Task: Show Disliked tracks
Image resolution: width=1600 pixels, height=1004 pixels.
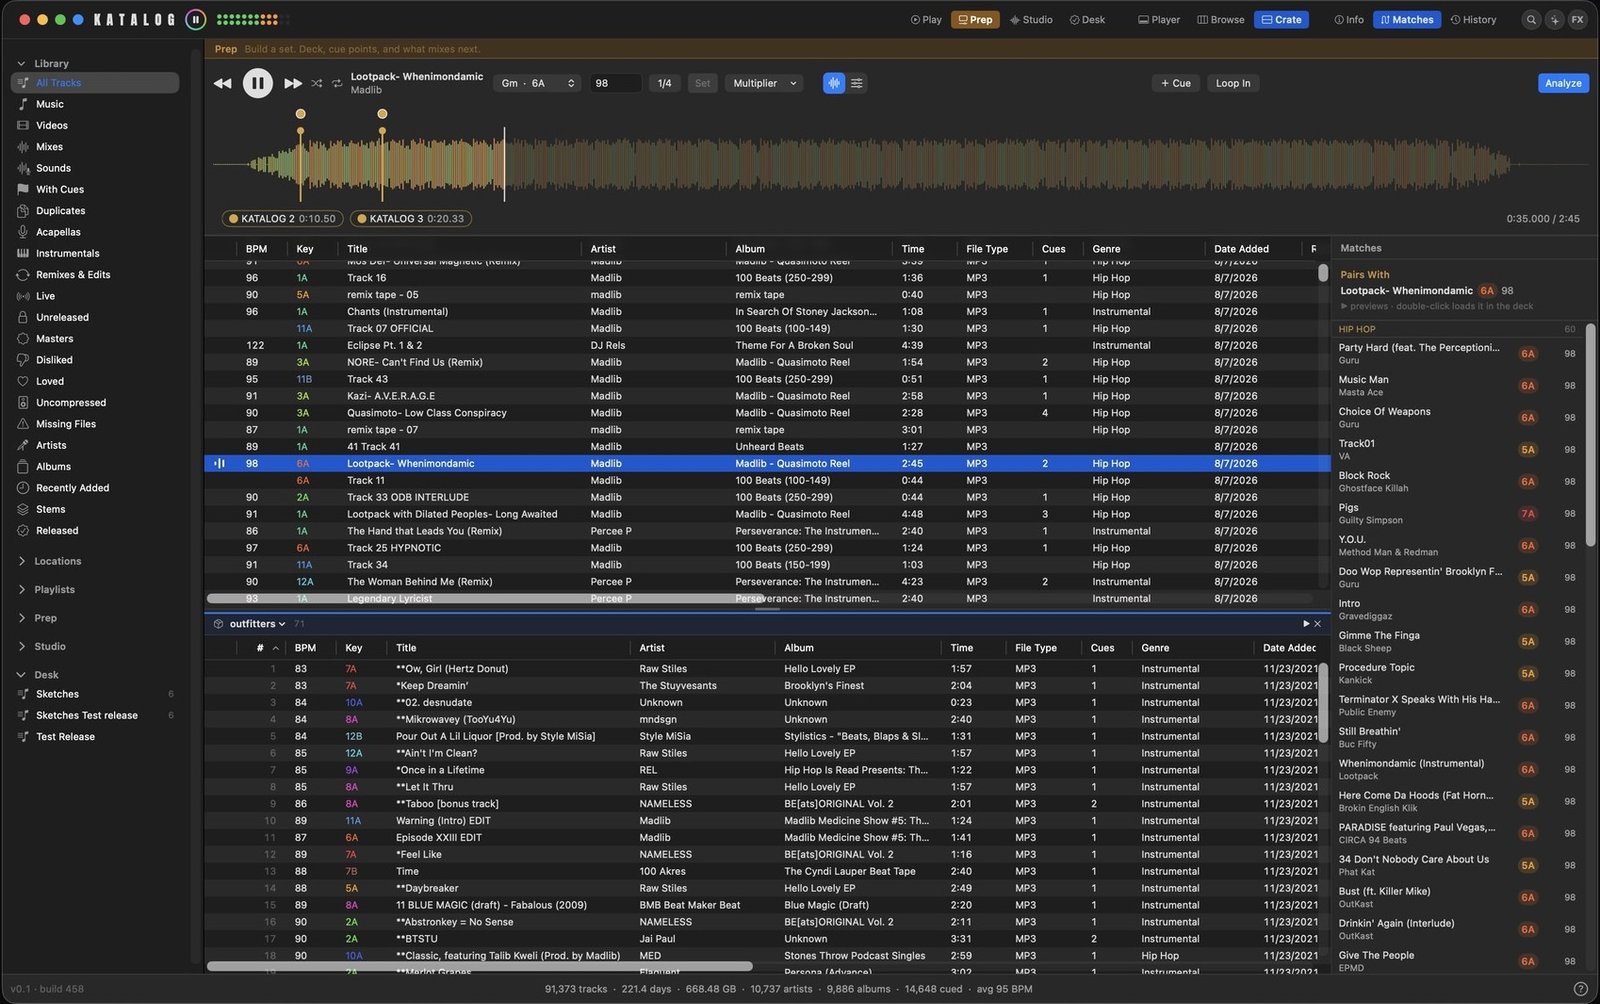Action: tap(95, 360)
